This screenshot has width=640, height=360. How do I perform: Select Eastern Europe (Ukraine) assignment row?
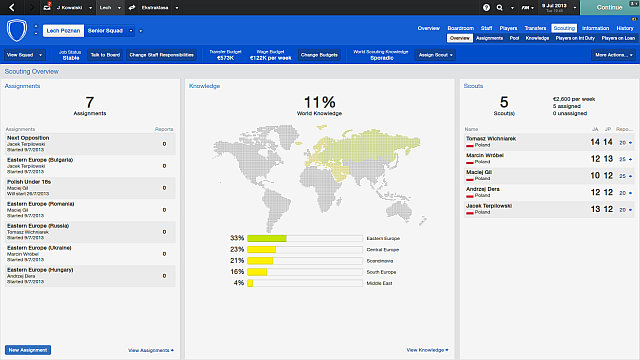(90, 254)
